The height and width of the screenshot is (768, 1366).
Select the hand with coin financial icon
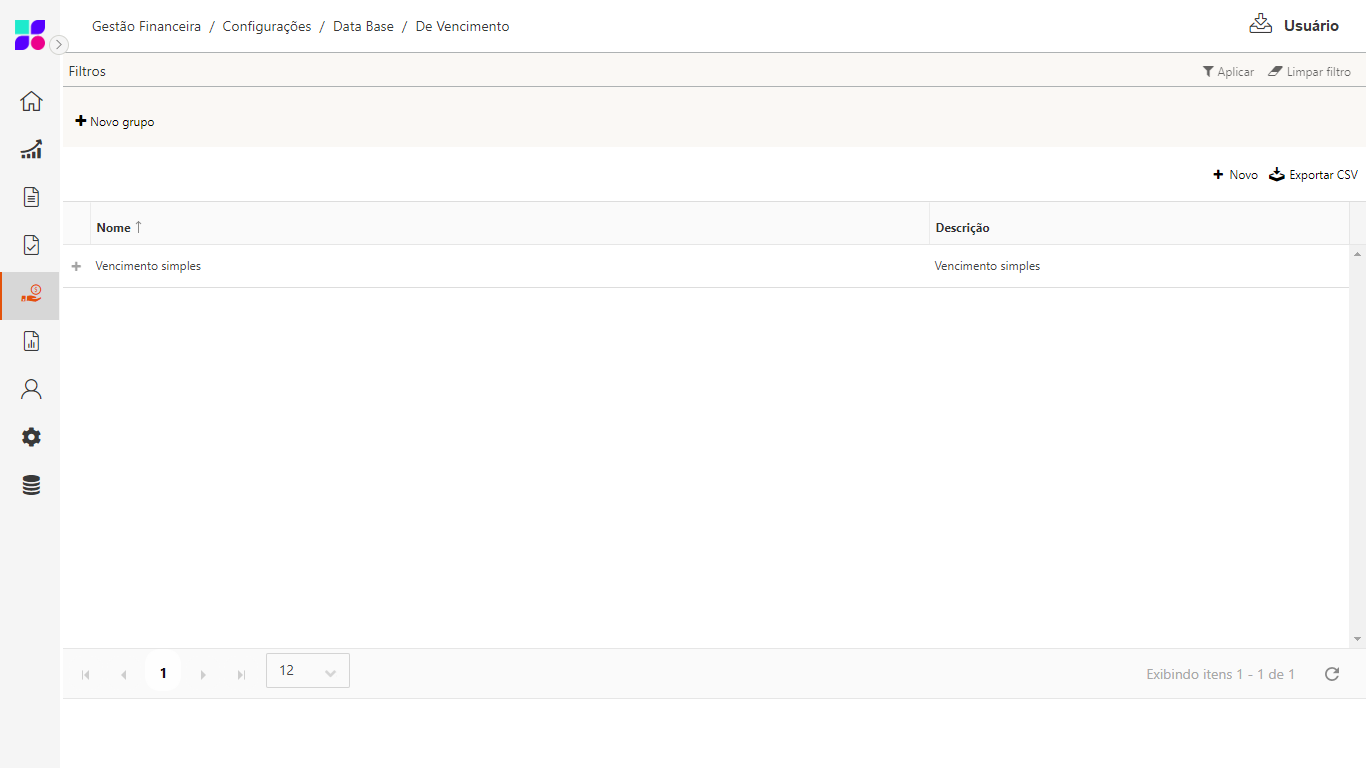(31, 294)
